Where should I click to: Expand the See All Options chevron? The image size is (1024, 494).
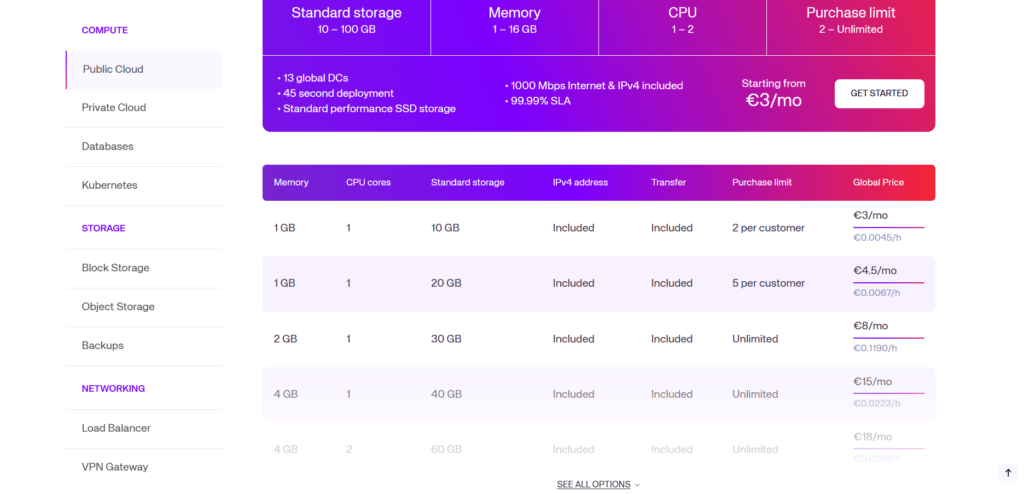638,485
